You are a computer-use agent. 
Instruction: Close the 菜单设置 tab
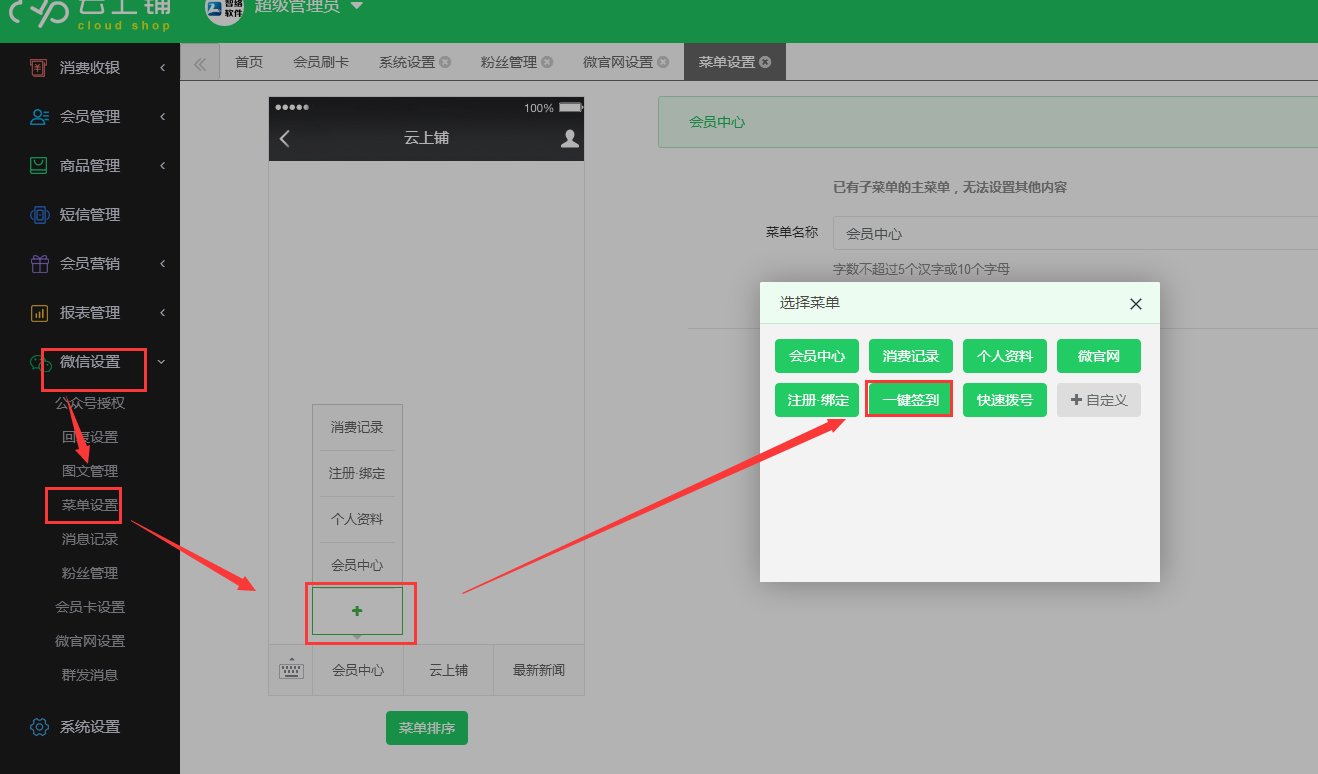click(x=765, y=62)
